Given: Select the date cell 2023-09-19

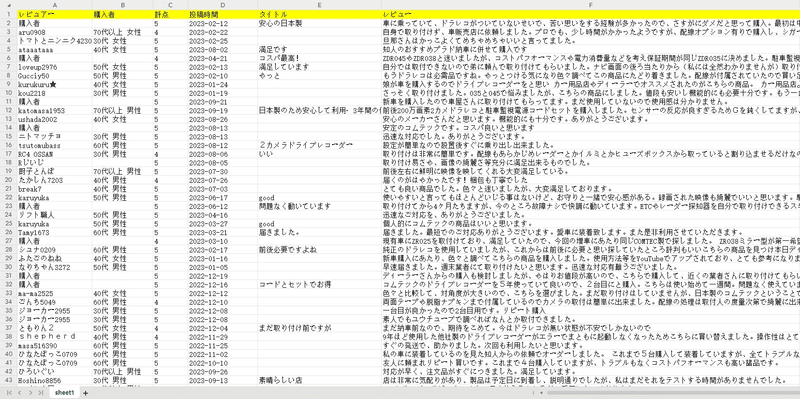Looking at the screenshot, I should pyautogui.click(x=222, y=110).
